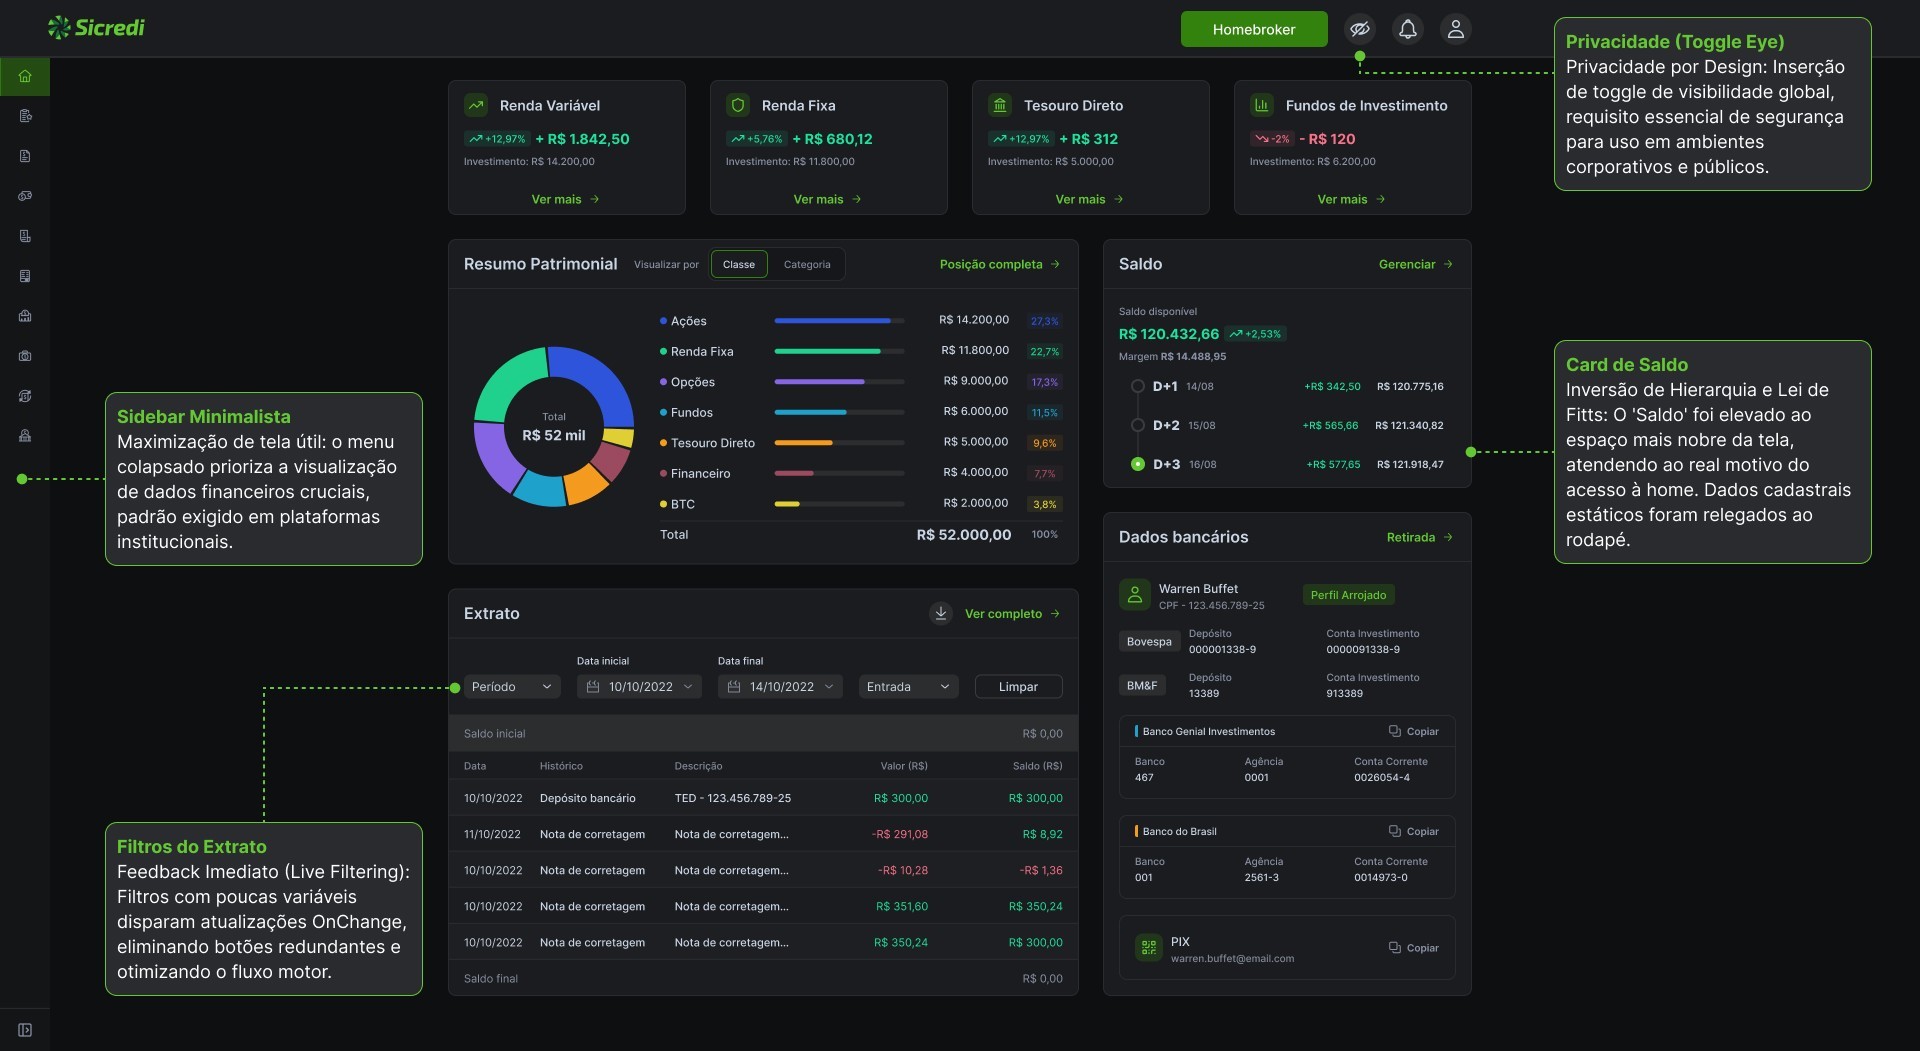Screen dimensions: 1920x1051
Task: Click the Homebroker button
Action: click(x=1254, y=29)
